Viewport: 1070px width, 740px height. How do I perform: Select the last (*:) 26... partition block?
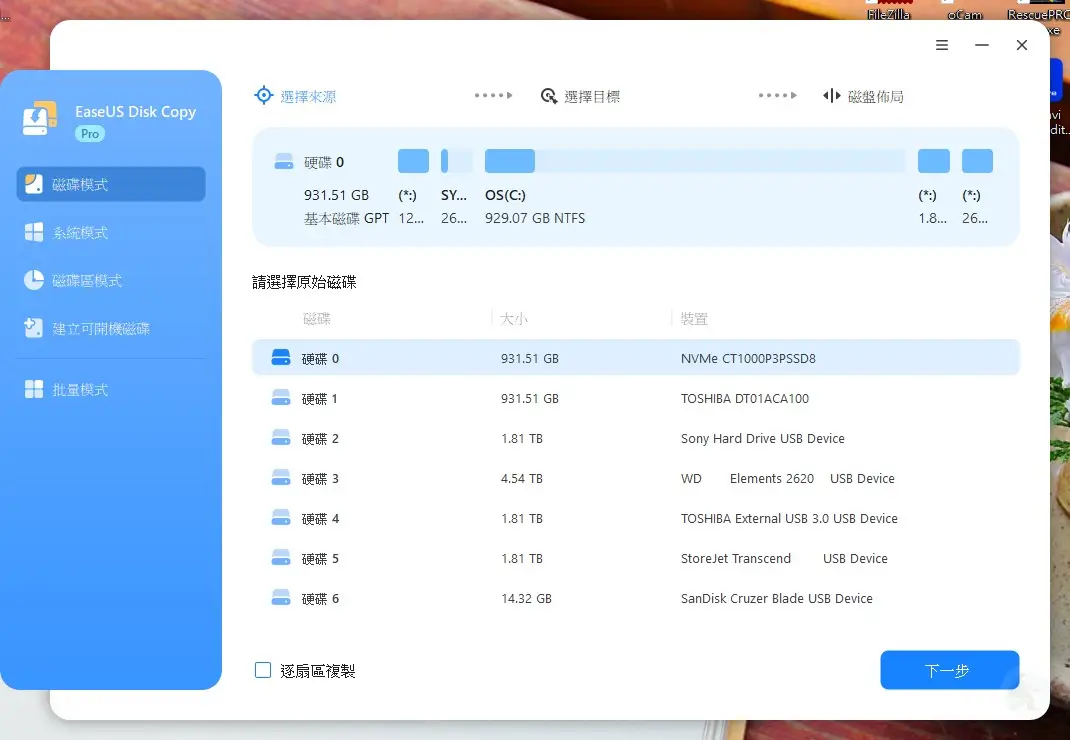[977, 161]
